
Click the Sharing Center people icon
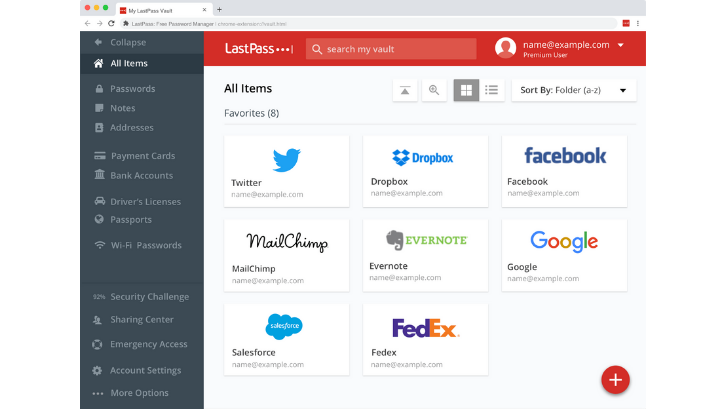[97, 320]
